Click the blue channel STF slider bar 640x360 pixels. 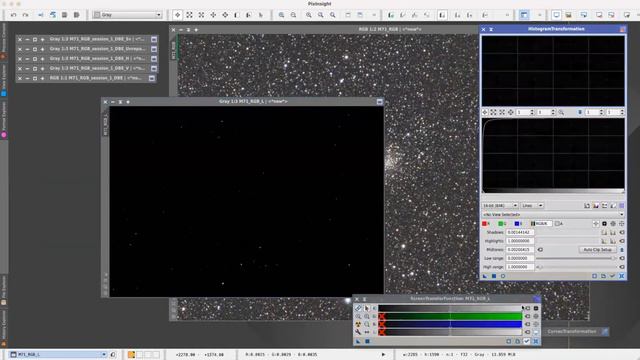click(x=450, y=324)
